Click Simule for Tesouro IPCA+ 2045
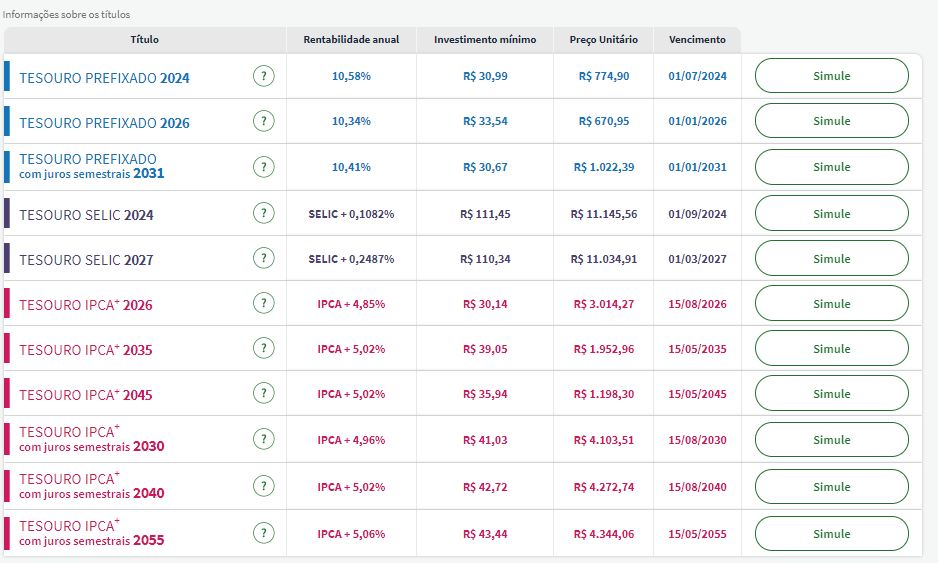 click(832, 394)
